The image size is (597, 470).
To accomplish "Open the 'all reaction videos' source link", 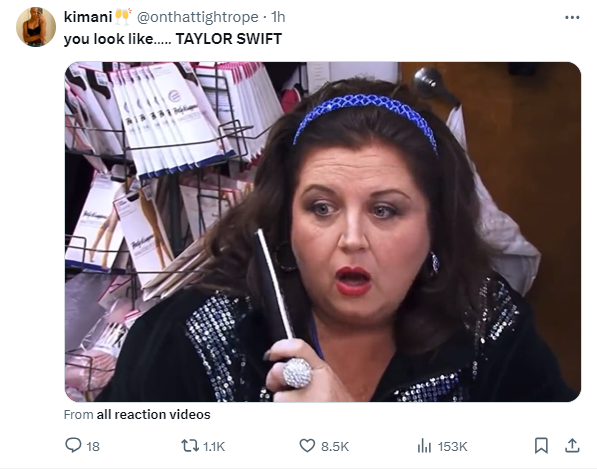I will click(x=153, y=414).
